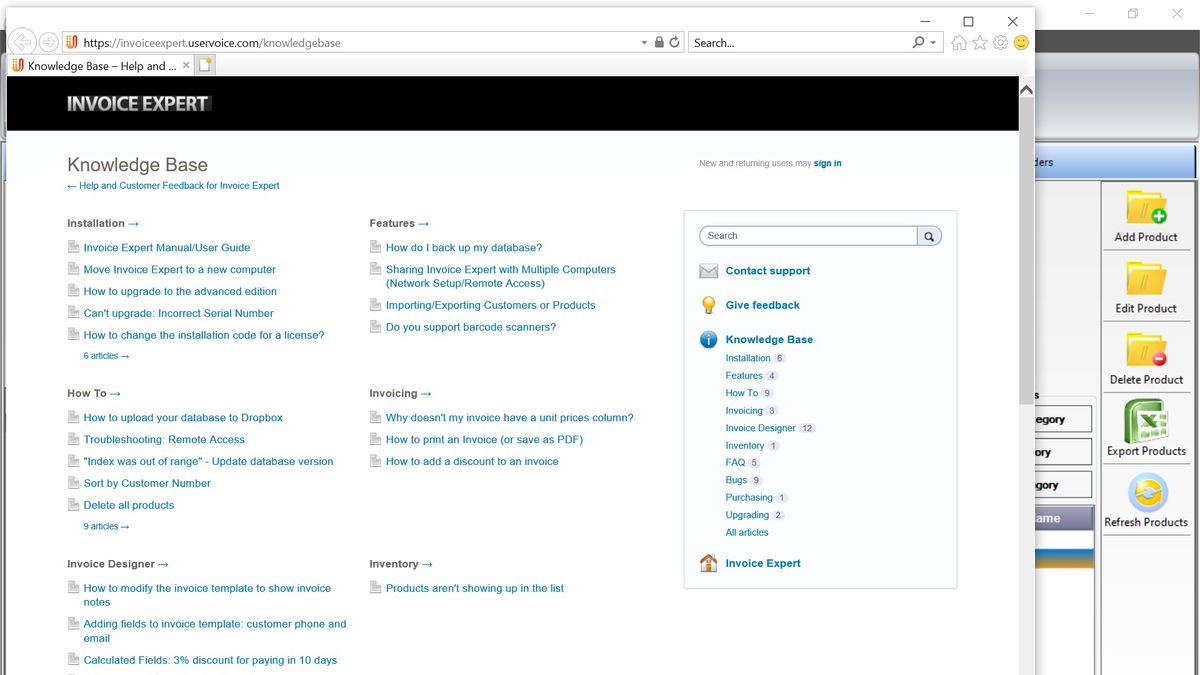This screenshot has width=1200, height=675.
Task: Select the Knowledge Base browser tab
Action: pos(95,64)
